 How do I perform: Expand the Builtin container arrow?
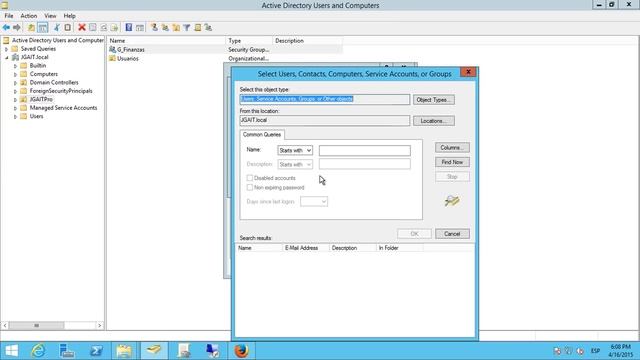point(16,66)
